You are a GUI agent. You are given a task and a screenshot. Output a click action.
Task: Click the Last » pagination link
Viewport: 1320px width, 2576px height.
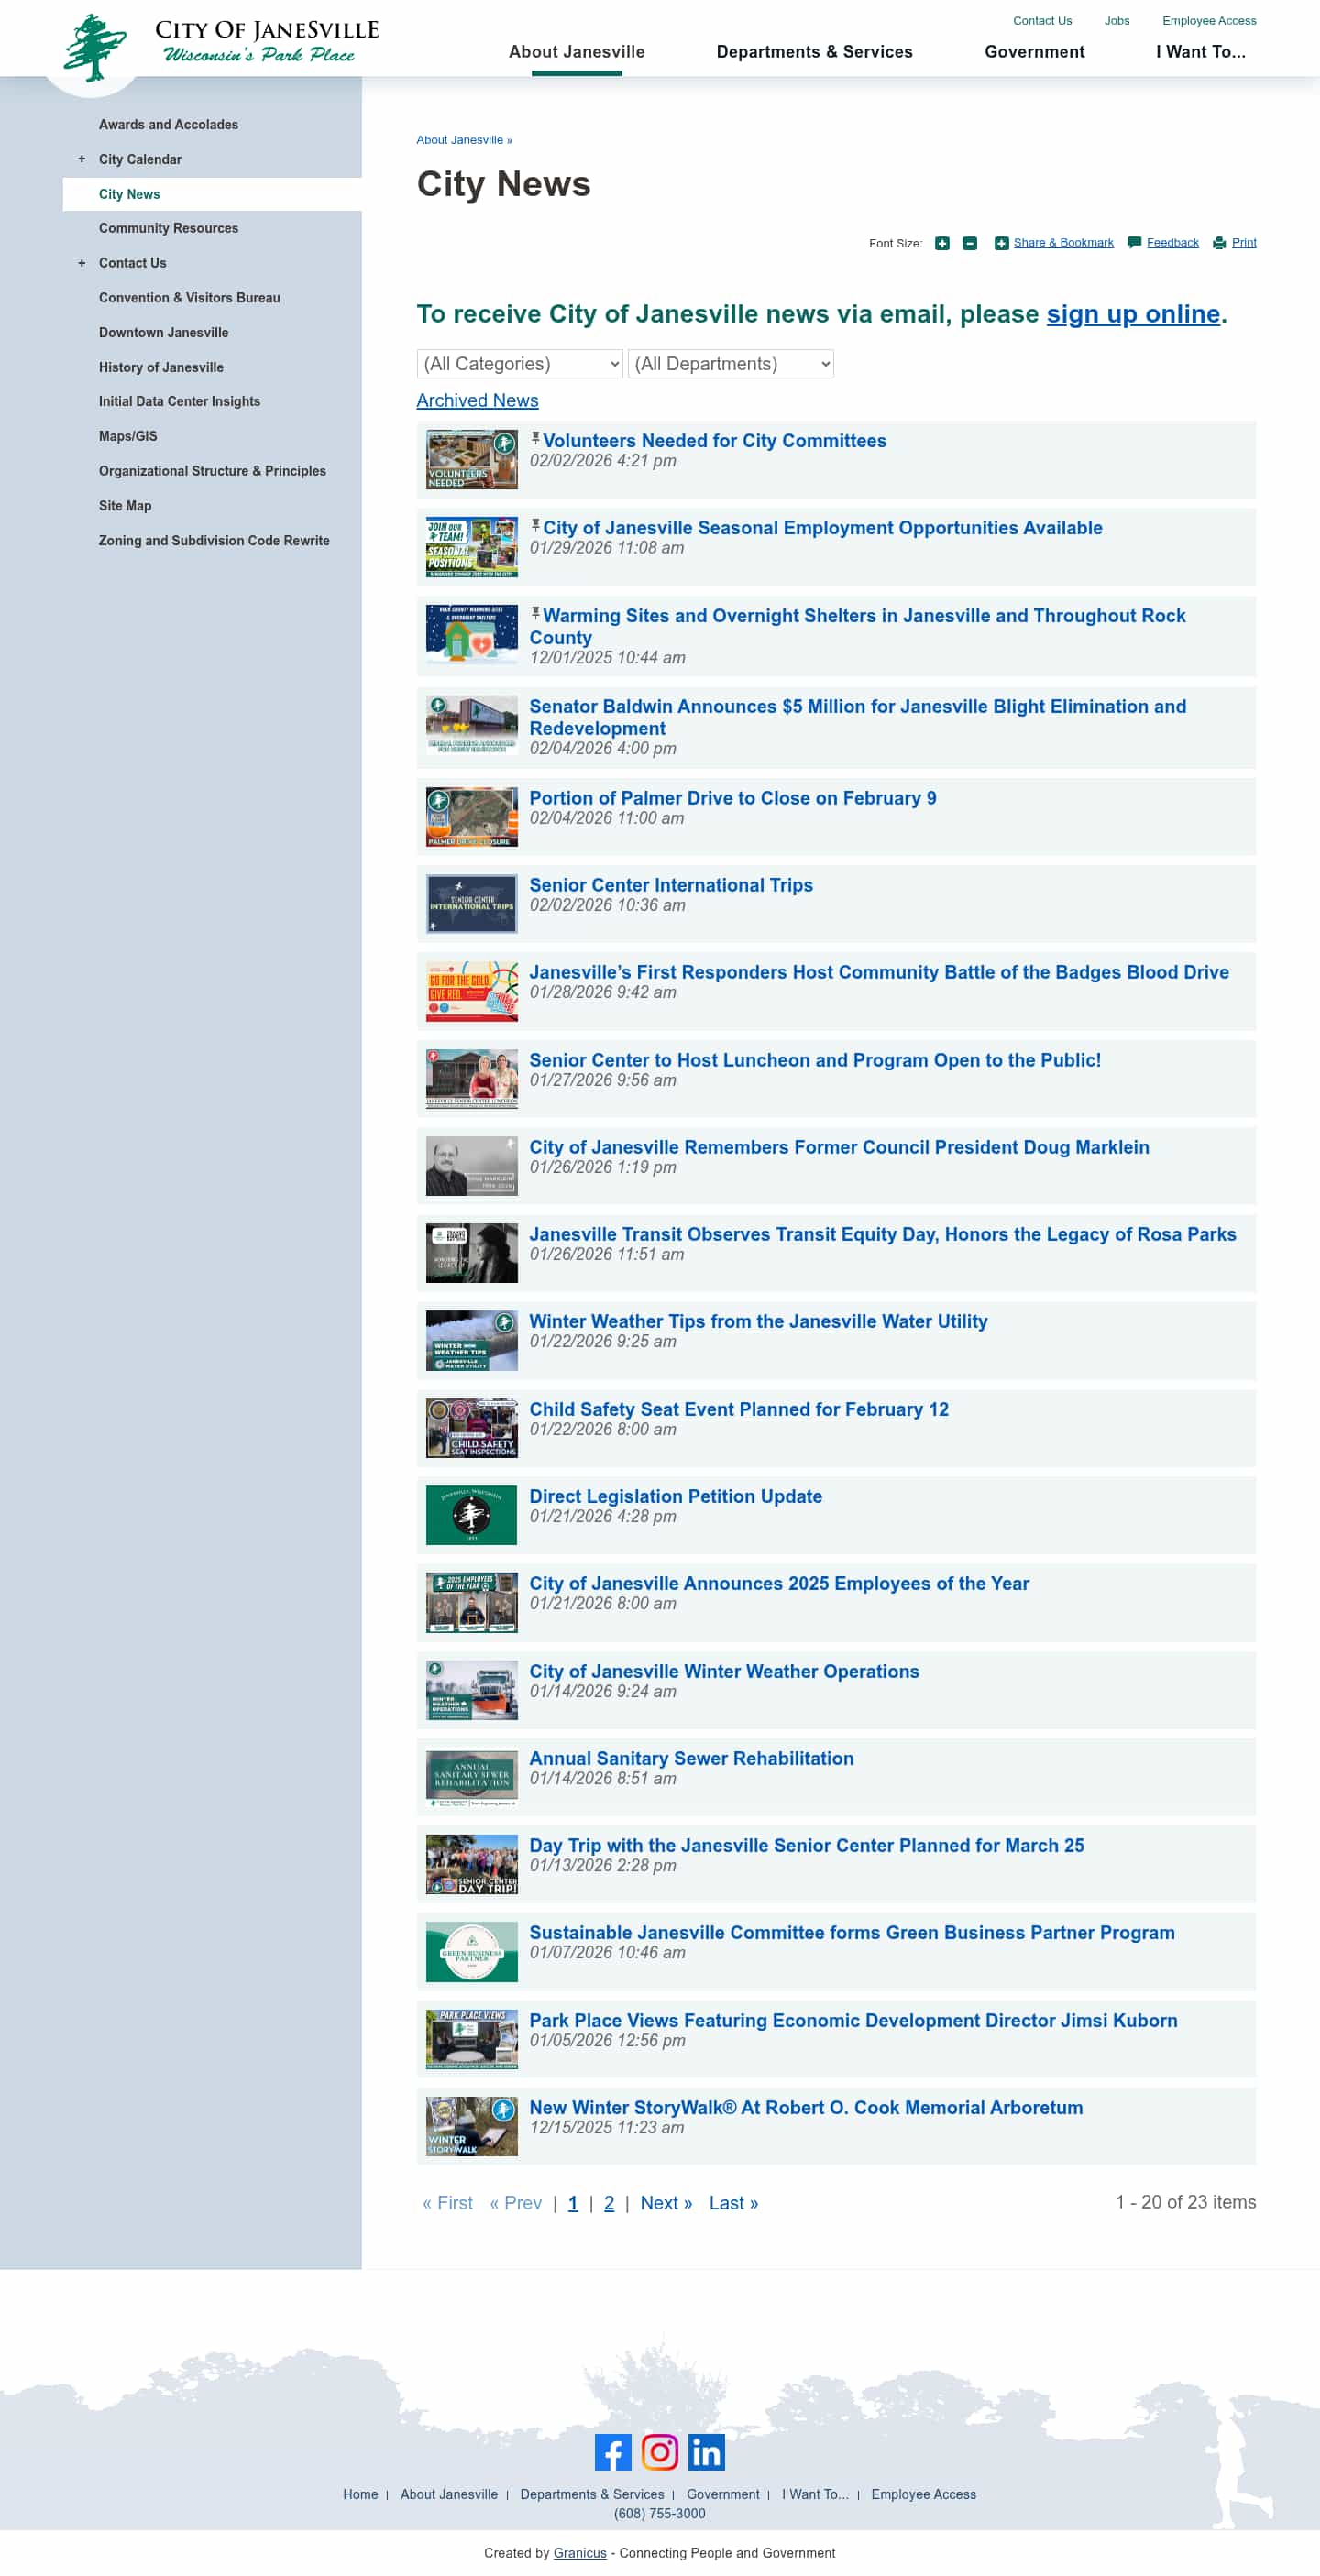(734, 2203)
